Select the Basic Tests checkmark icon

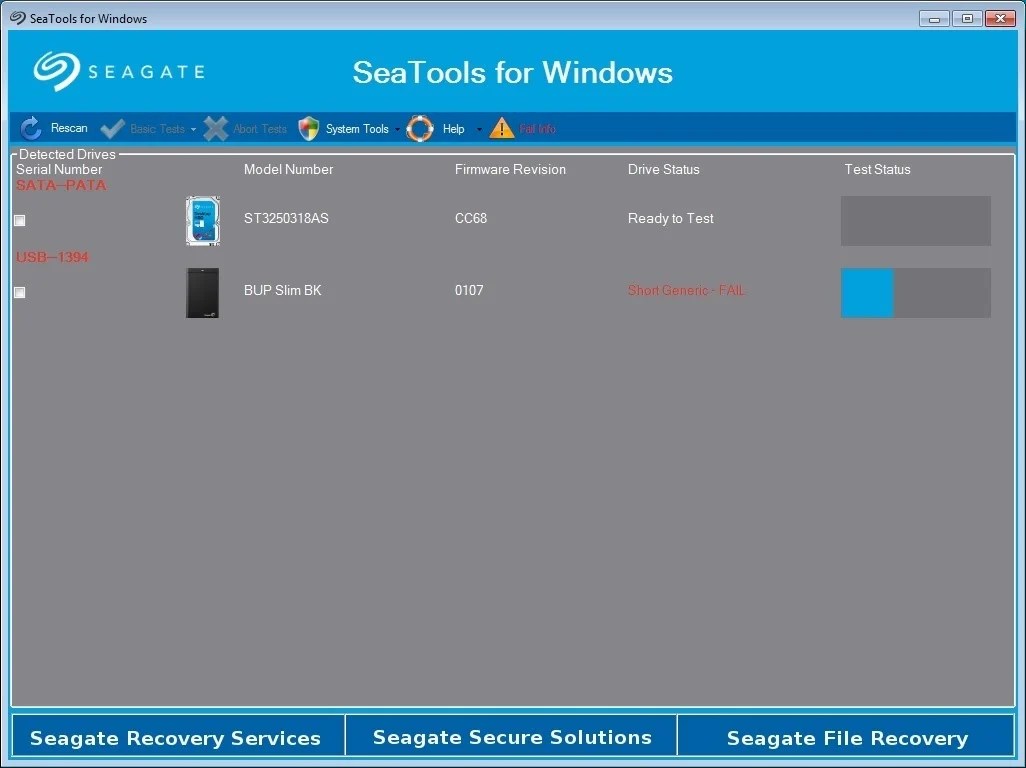111,128
